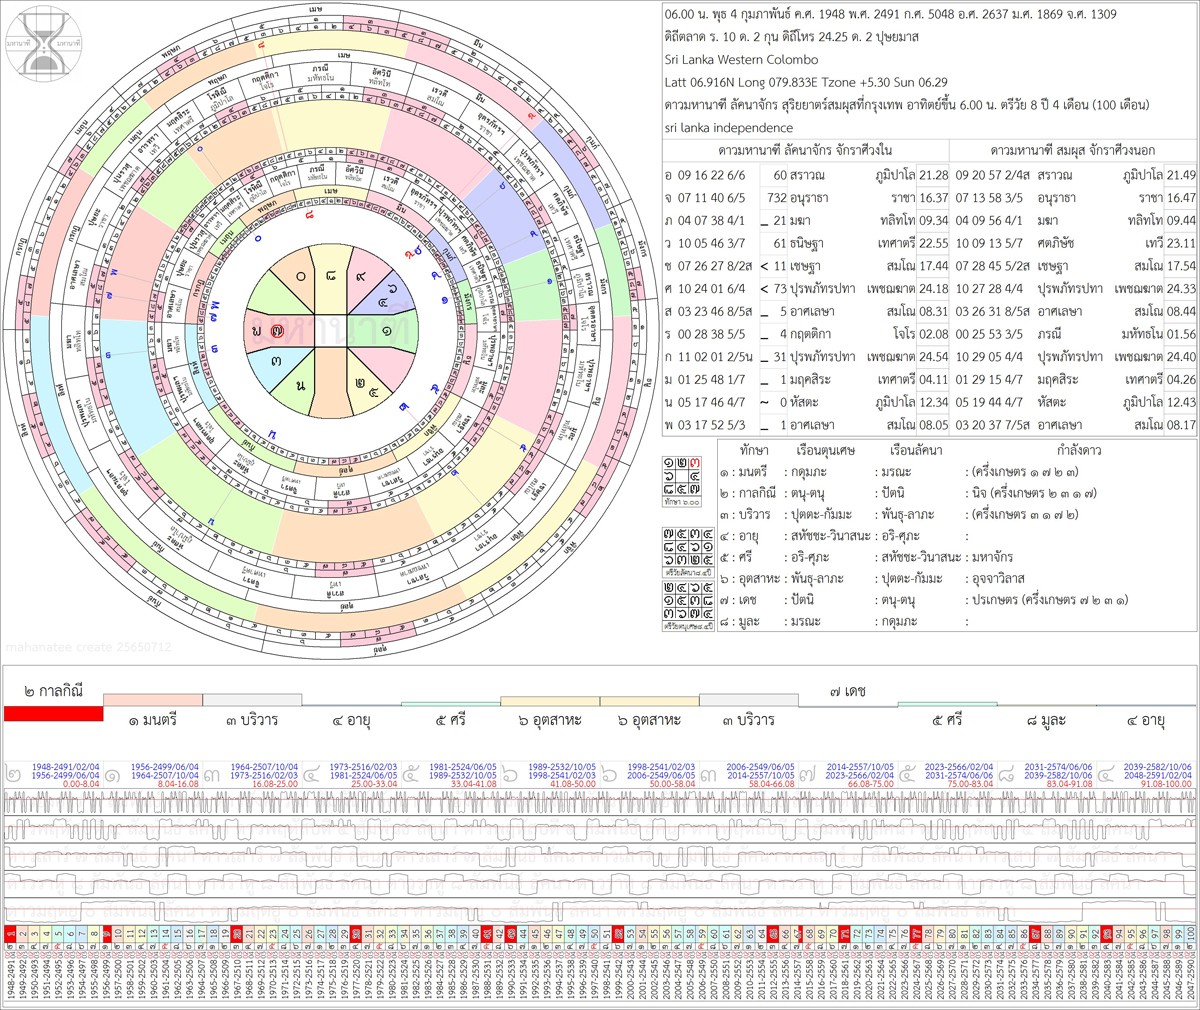Click cell 00 25 53 3/5
The image size is (1200, 1010).
(x=990, y=334)
